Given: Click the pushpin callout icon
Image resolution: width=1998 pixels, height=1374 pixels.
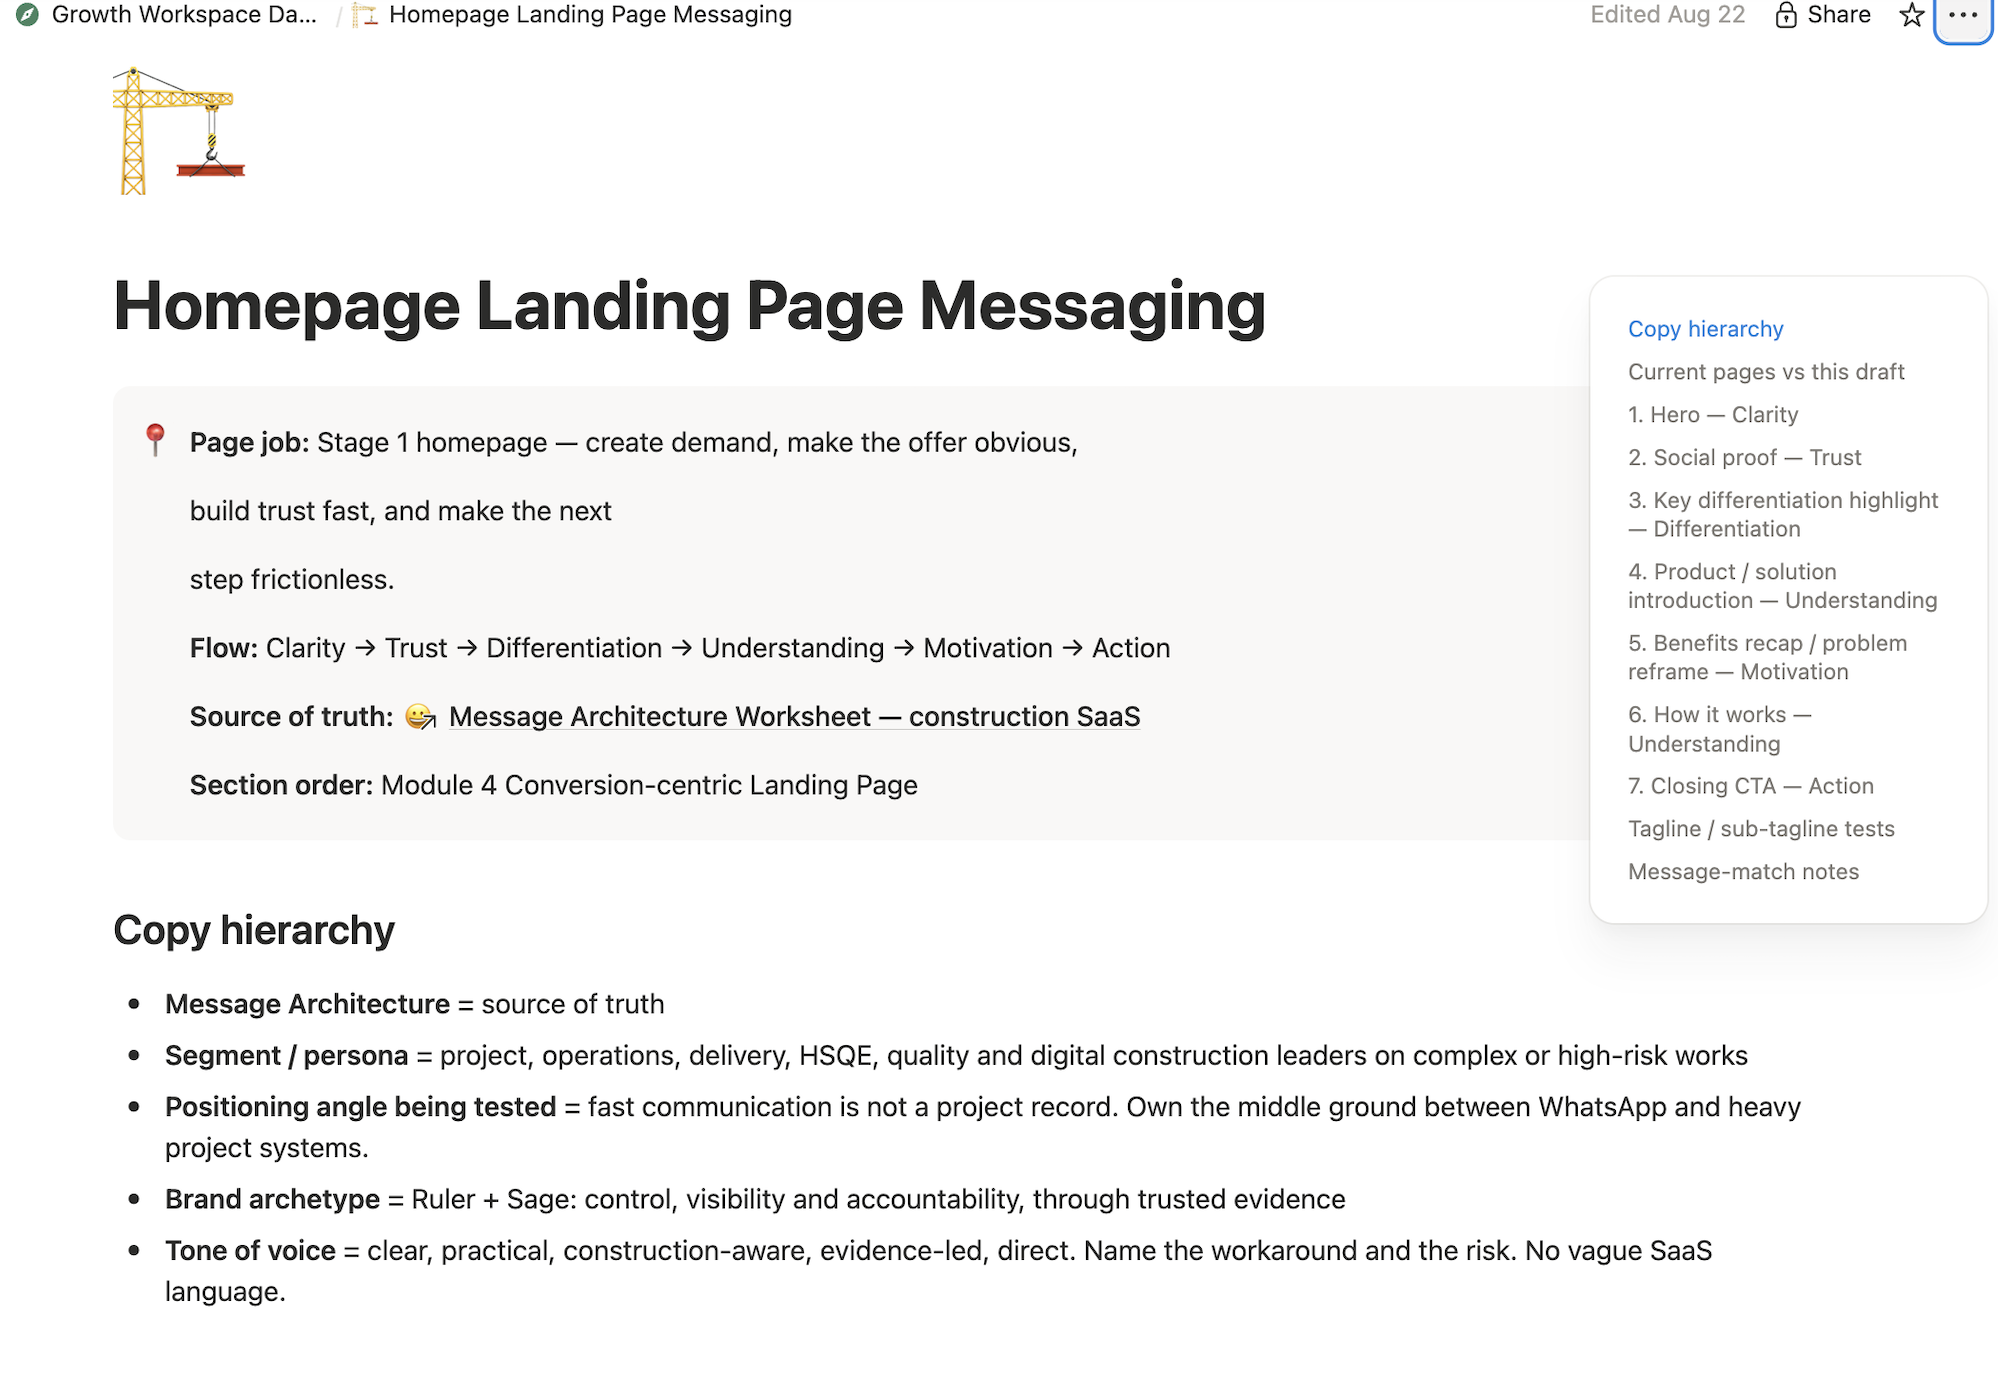Looking at the screenshot, I should click(x=155, y=440).
